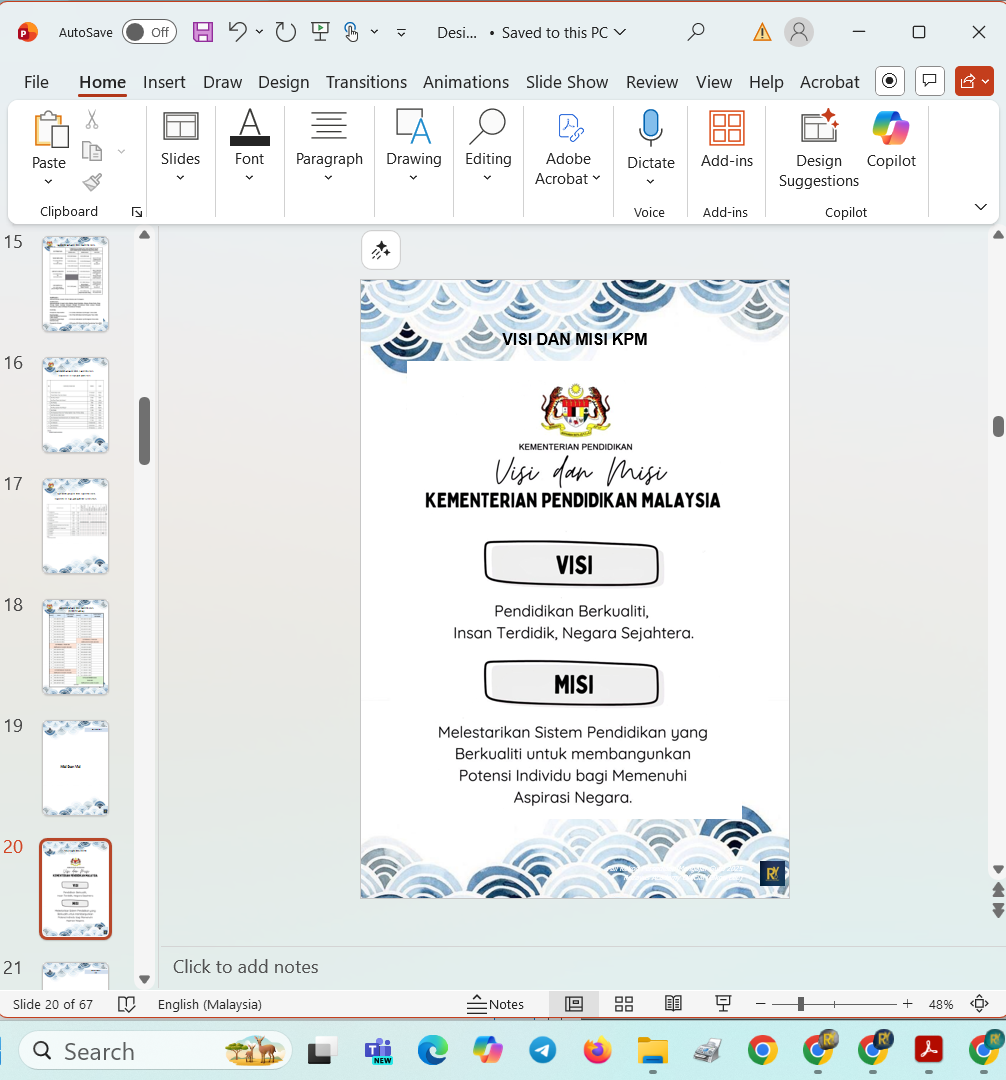Expand the Paste dropdown arrow
Screen dimensions: 1006x1080
click(48, 182)
